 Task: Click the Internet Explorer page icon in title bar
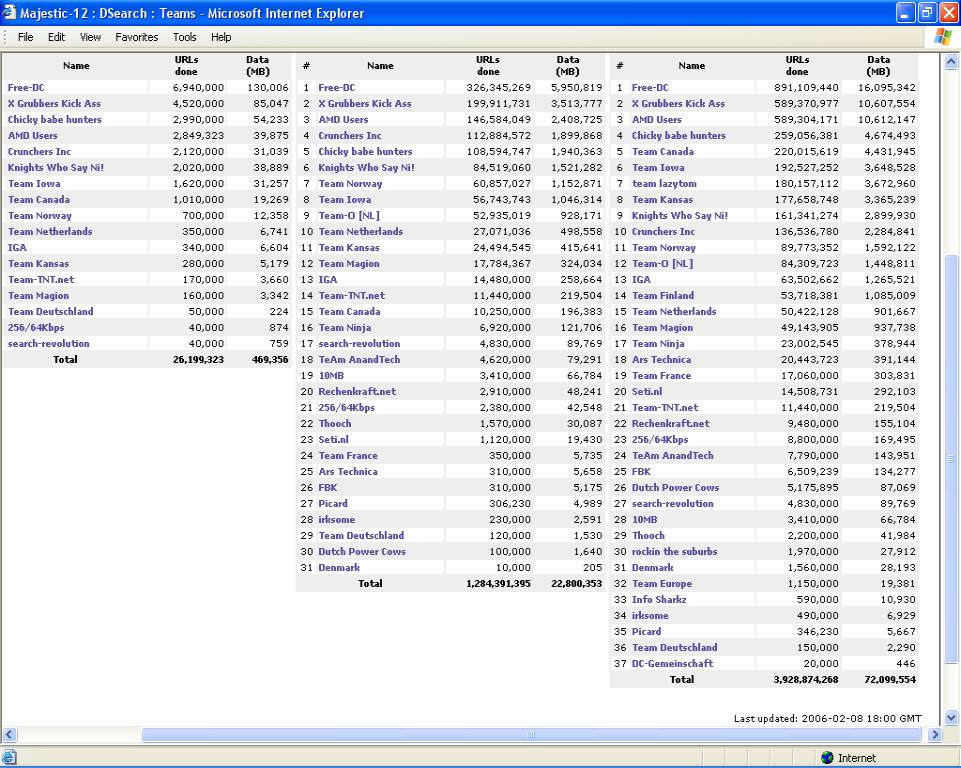tap(9, 12)
